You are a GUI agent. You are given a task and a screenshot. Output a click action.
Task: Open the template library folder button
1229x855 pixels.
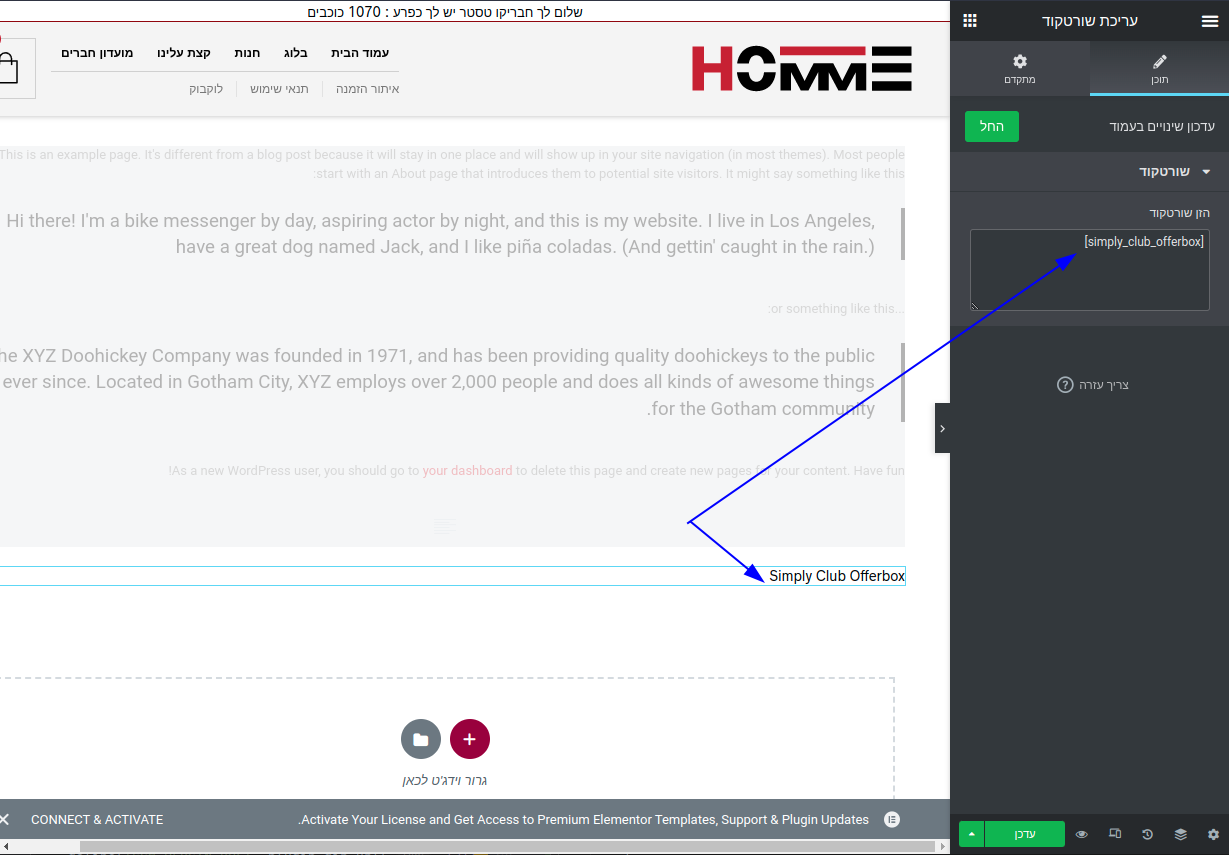coord(421,739)
